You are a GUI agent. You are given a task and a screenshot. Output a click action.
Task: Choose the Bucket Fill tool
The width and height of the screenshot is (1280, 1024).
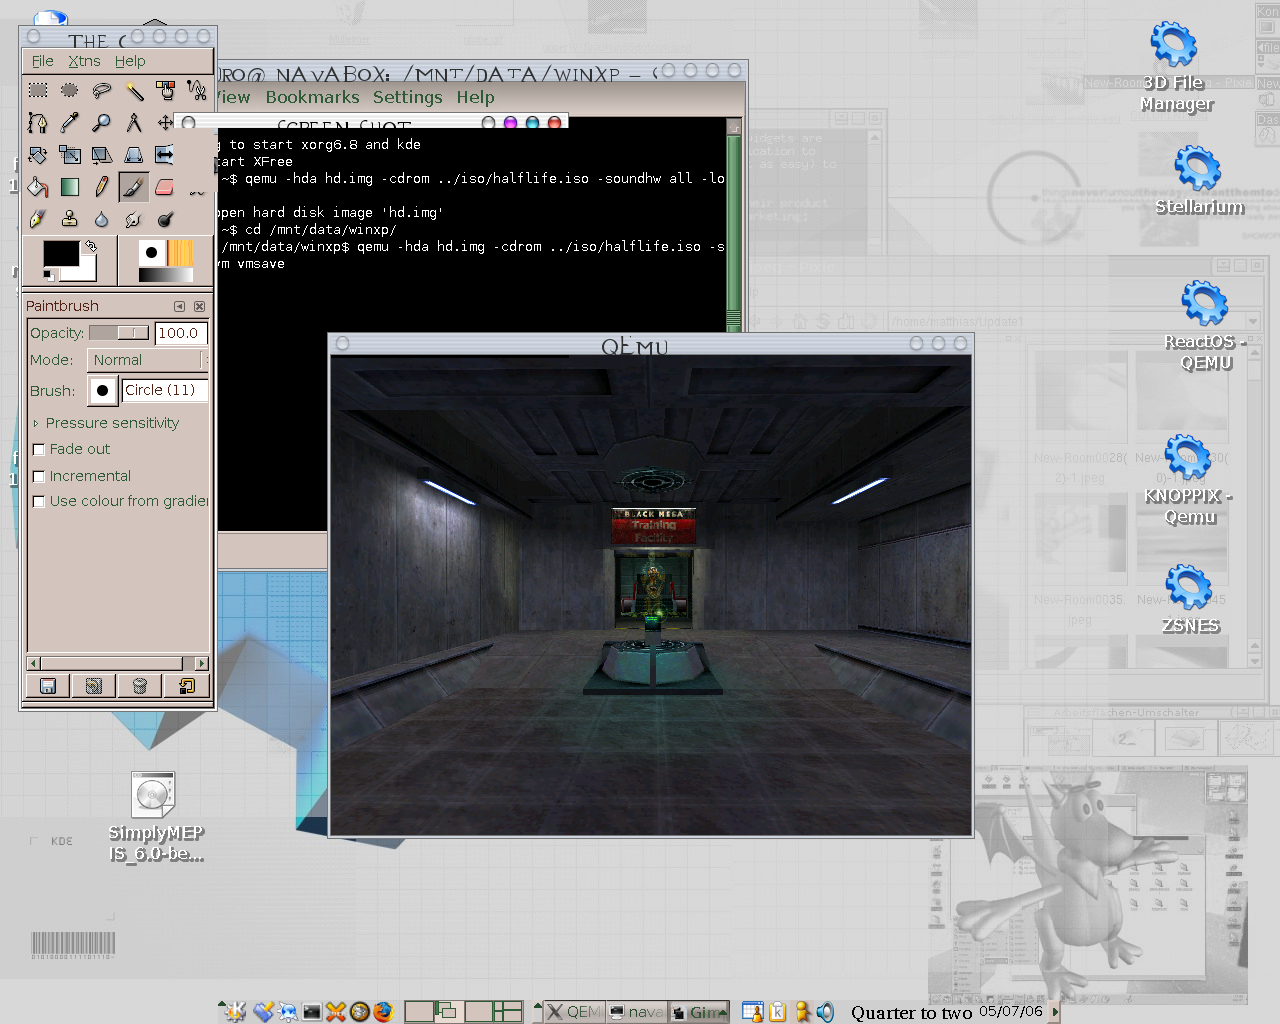[38, 187]
